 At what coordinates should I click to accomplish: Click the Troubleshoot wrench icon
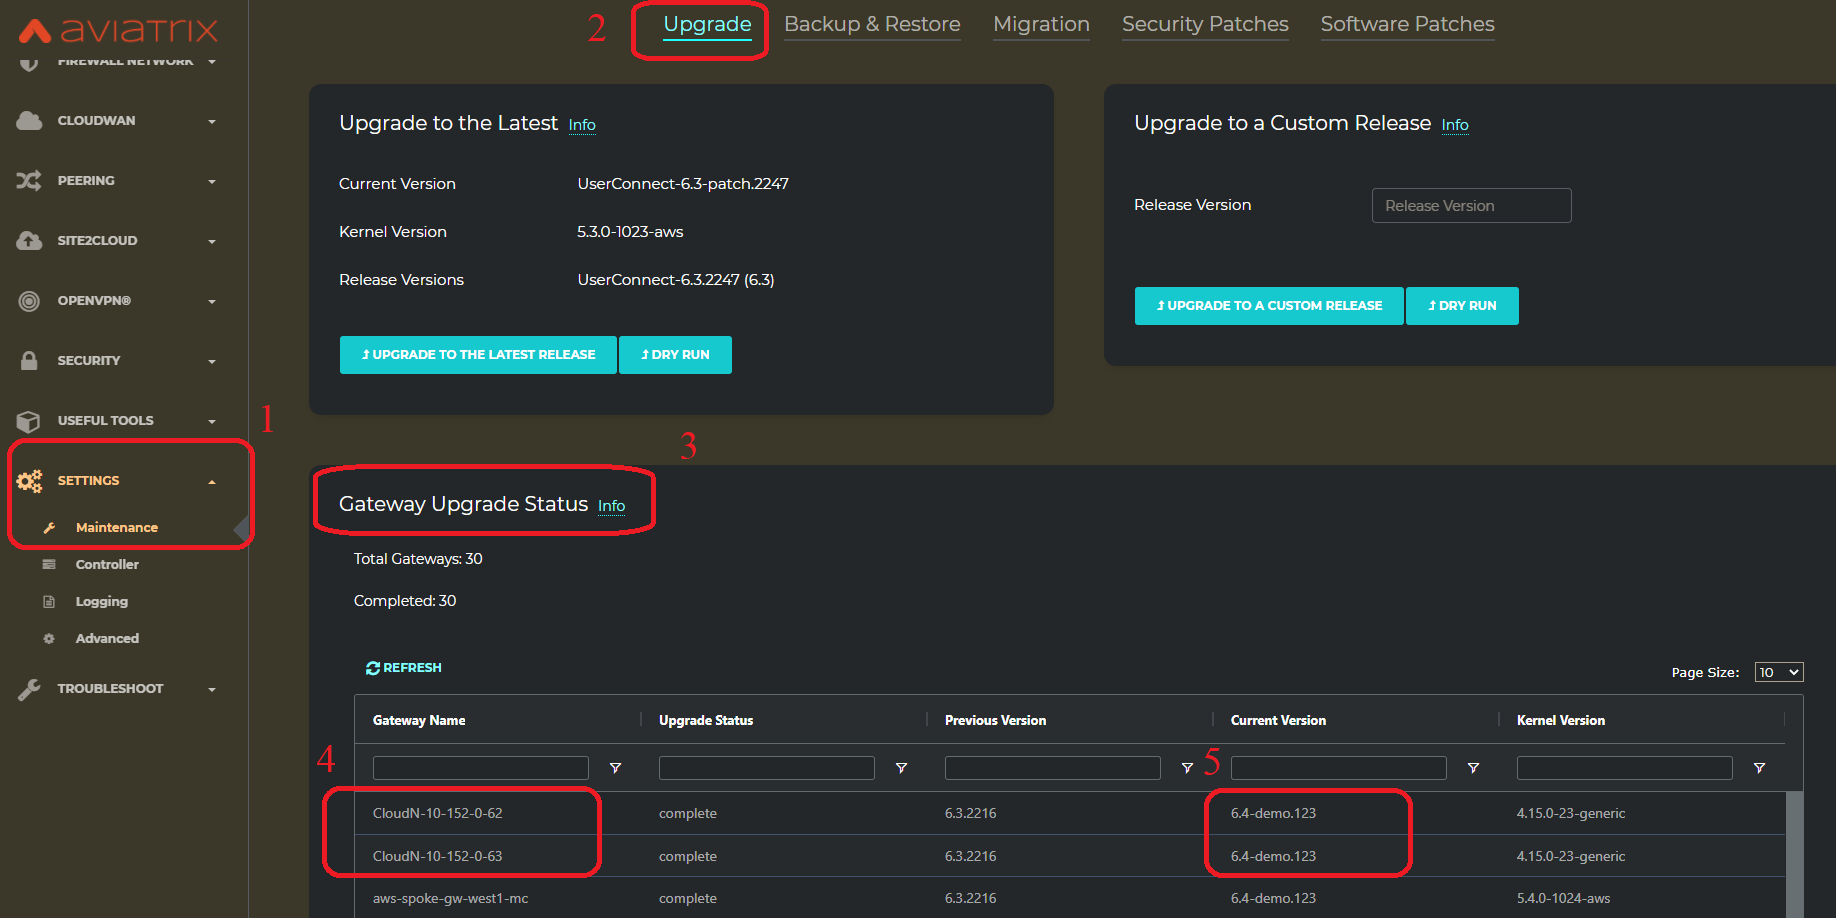pyautogui.click(x=29, y=689)
